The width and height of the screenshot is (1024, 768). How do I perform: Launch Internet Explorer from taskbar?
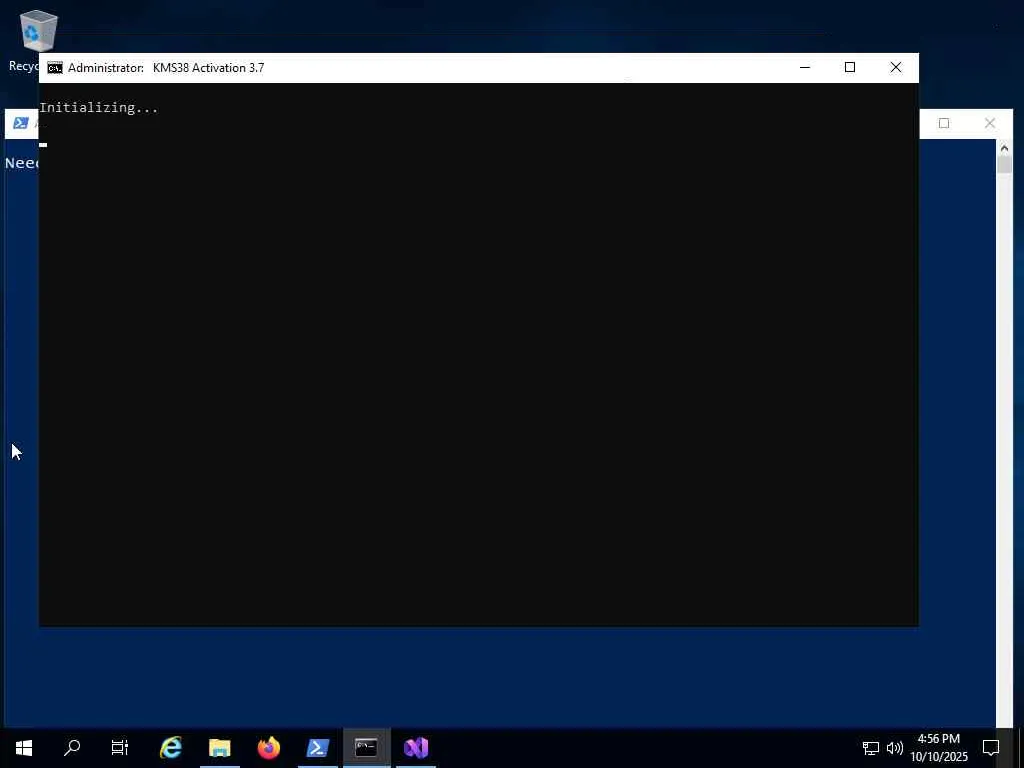click(171, 748)
